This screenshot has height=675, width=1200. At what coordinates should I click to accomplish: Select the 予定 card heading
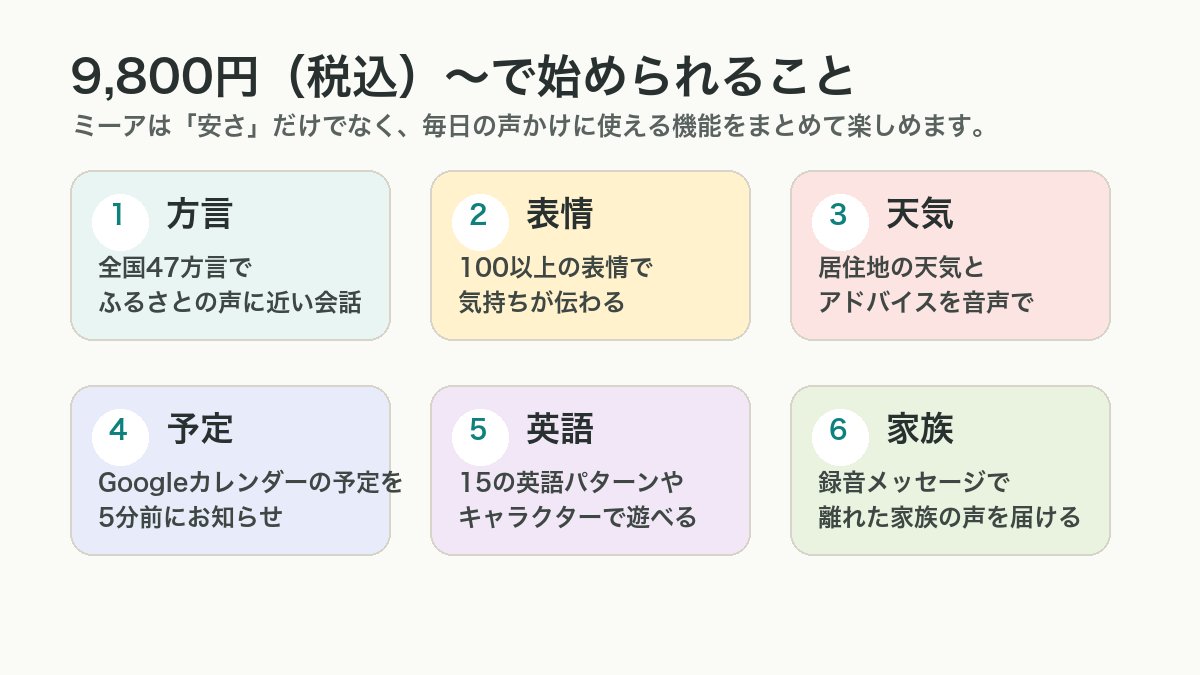point(200,429)
